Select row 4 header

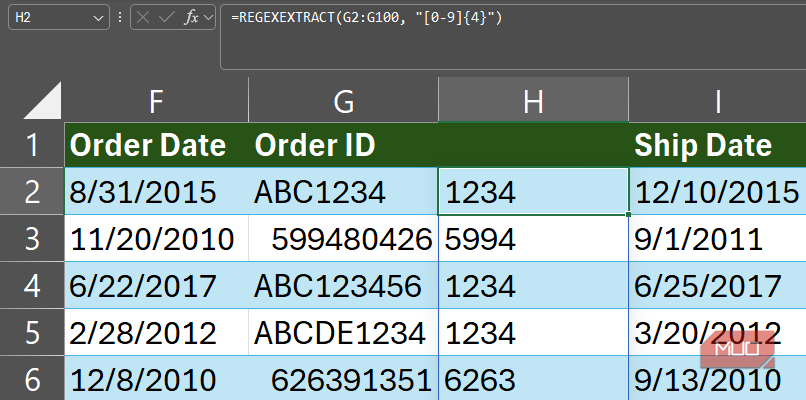pyautogui.click(x=32, y=285)
